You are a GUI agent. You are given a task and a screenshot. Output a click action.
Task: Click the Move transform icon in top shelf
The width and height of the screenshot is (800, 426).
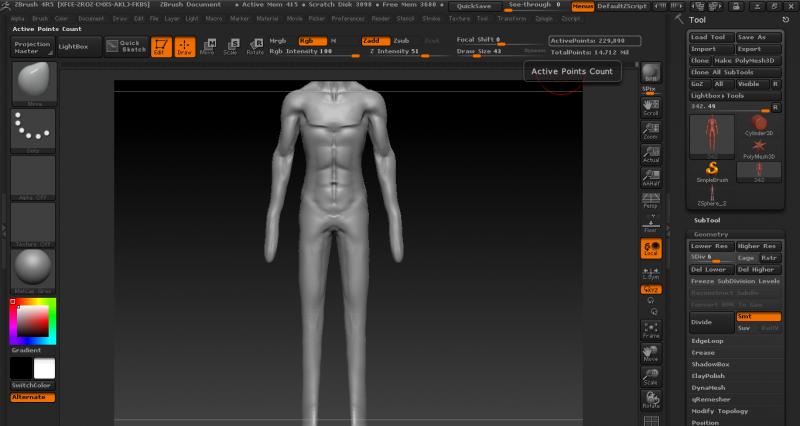pyautogui.click(x=207, y=47)
